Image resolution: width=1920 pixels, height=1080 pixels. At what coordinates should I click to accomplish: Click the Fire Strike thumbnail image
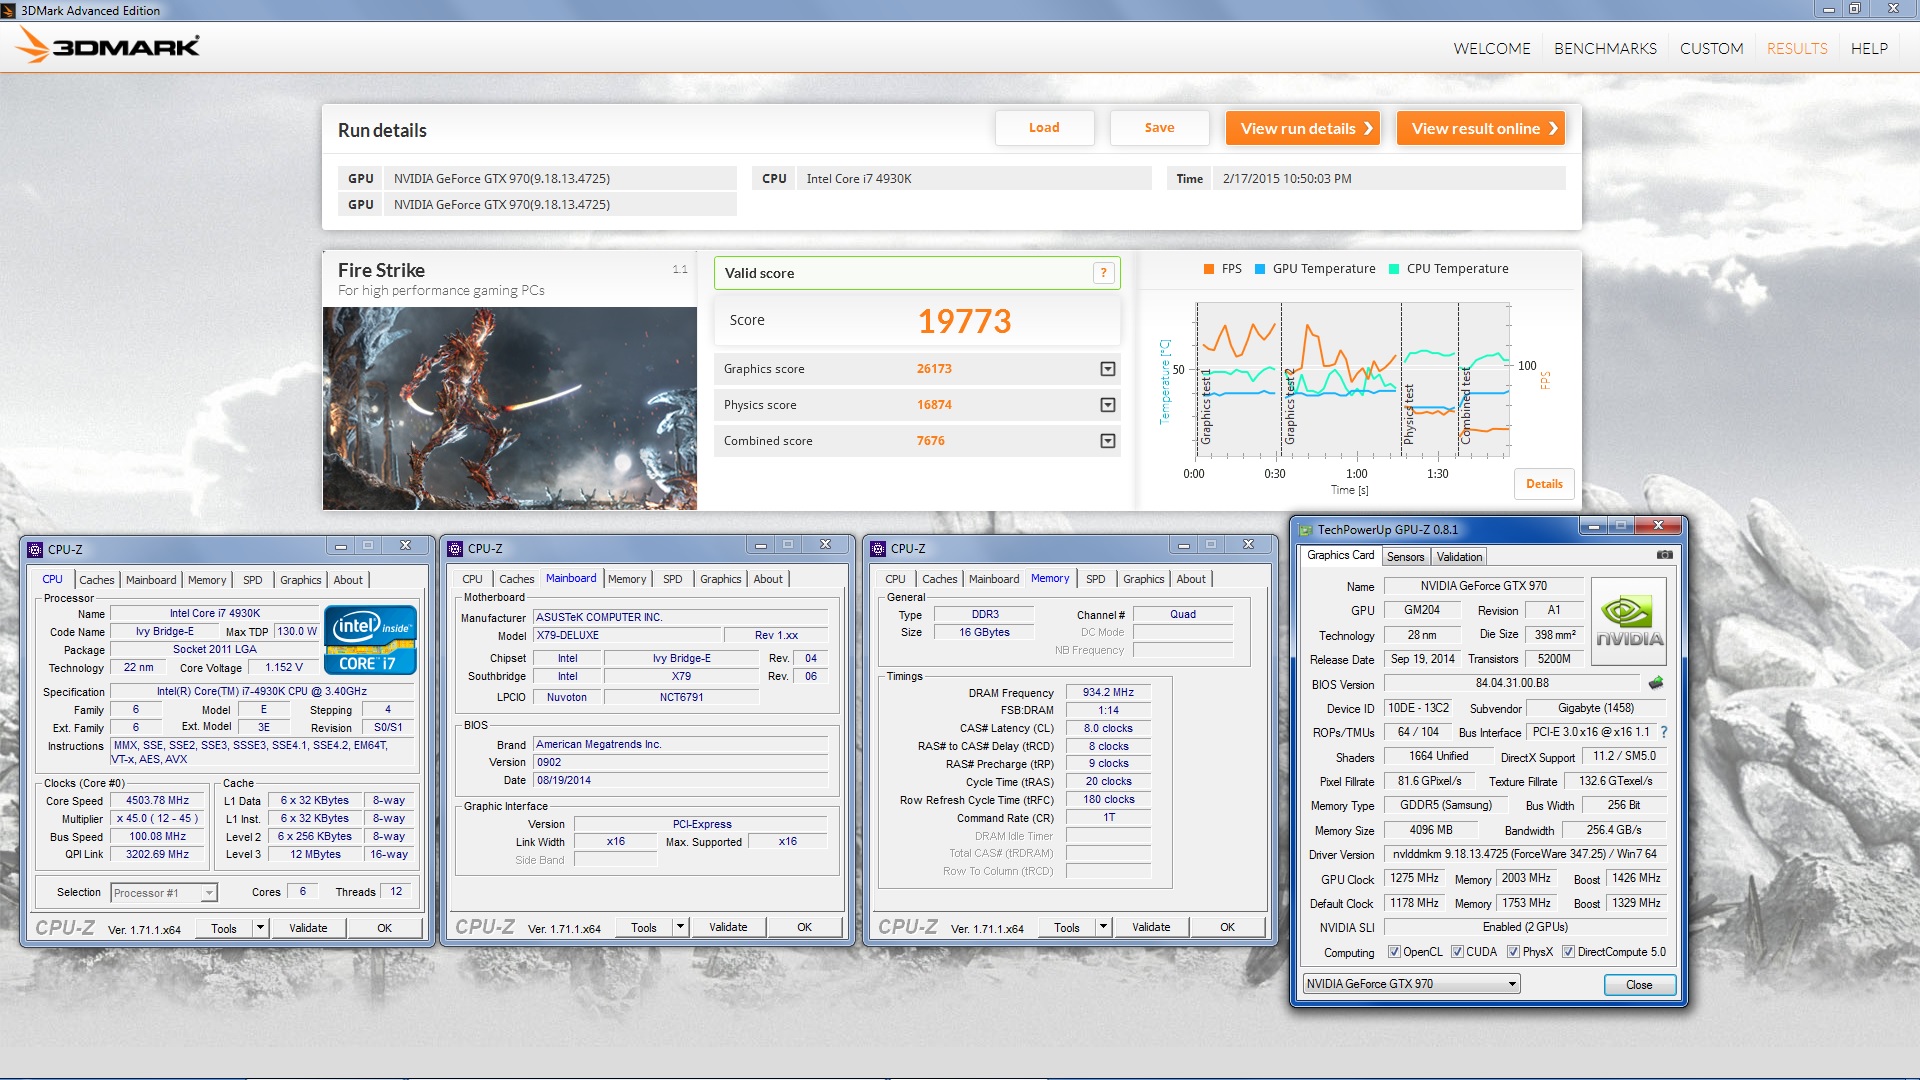tap(509, 408)
